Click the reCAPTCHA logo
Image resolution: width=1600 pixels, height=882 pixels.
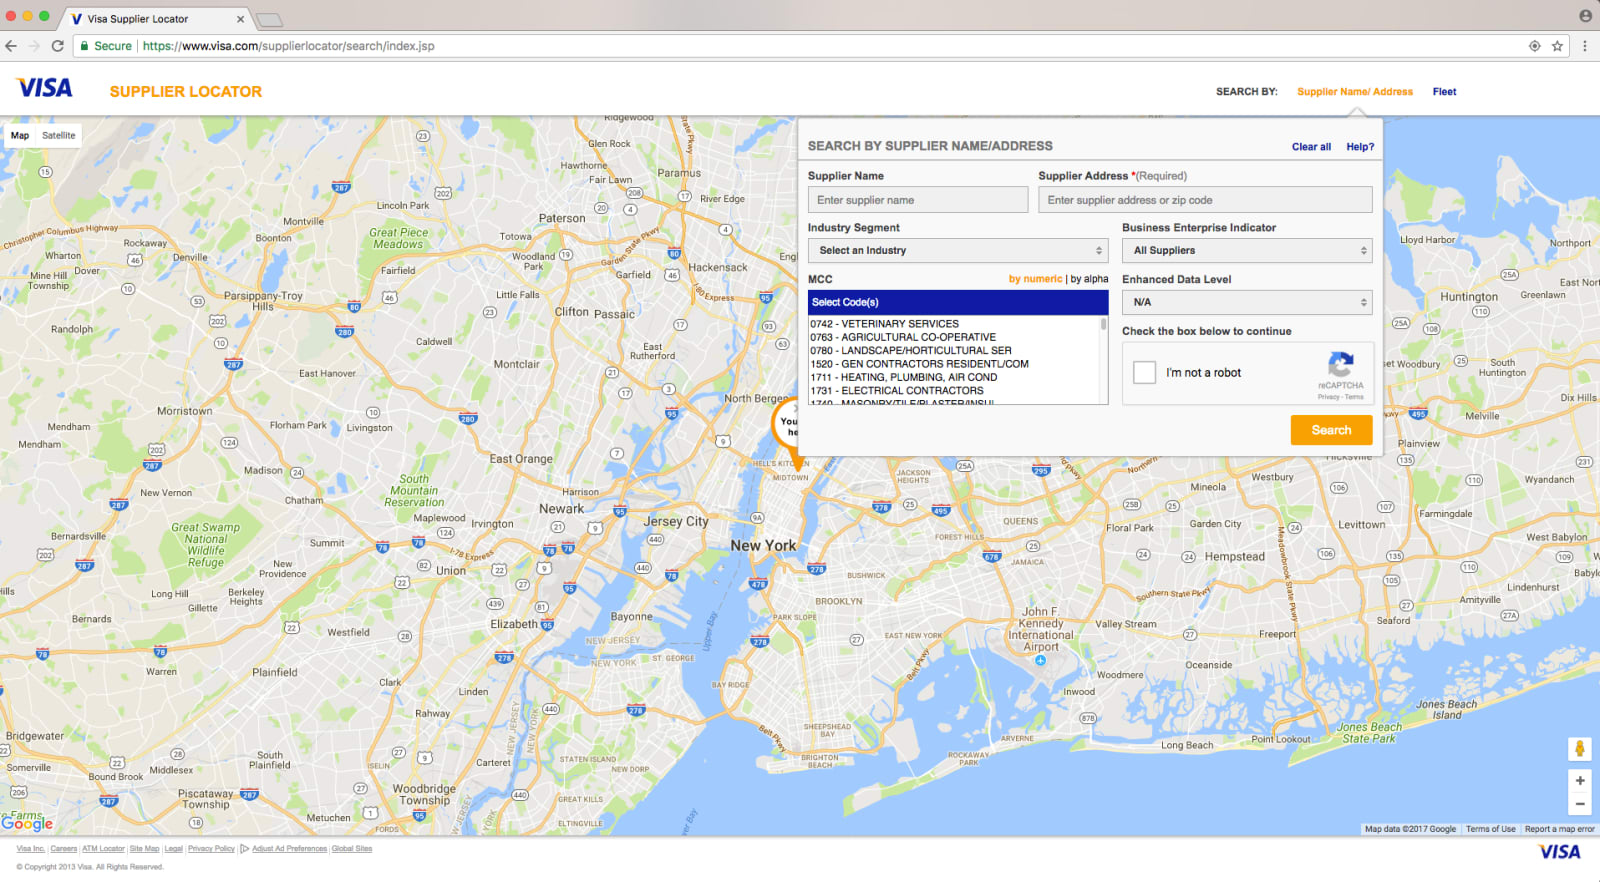click(x=1341, y=364)
